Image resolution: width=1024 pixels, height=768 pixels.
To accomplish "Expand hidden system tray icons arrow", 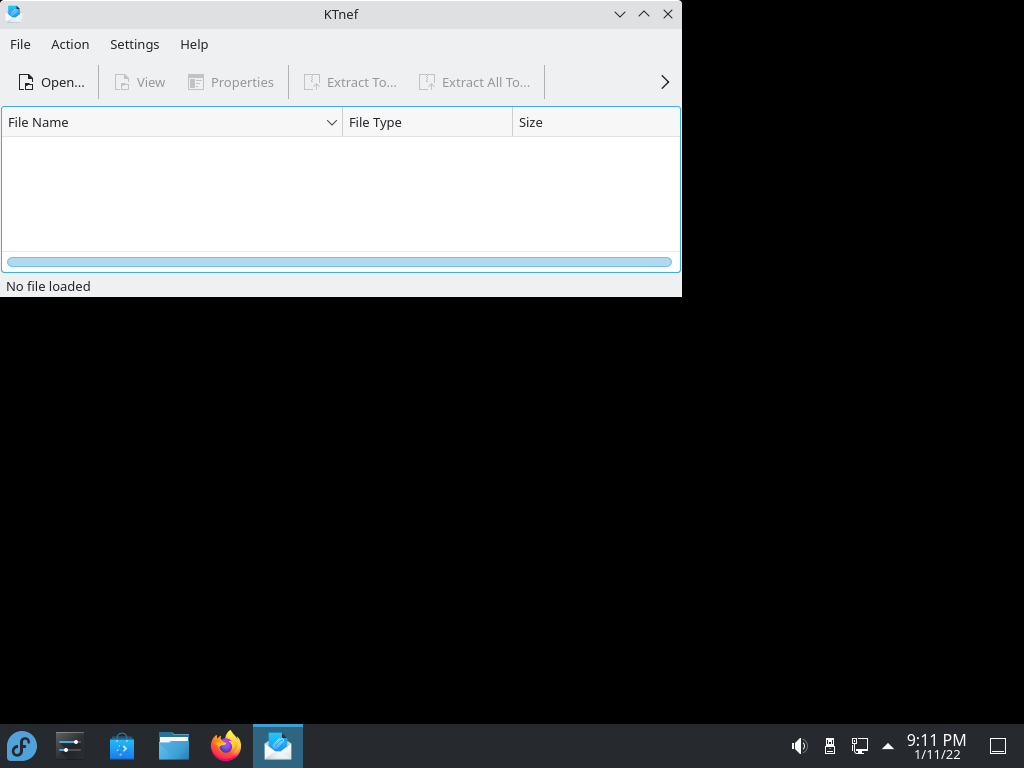I will (x=888, y=746).
